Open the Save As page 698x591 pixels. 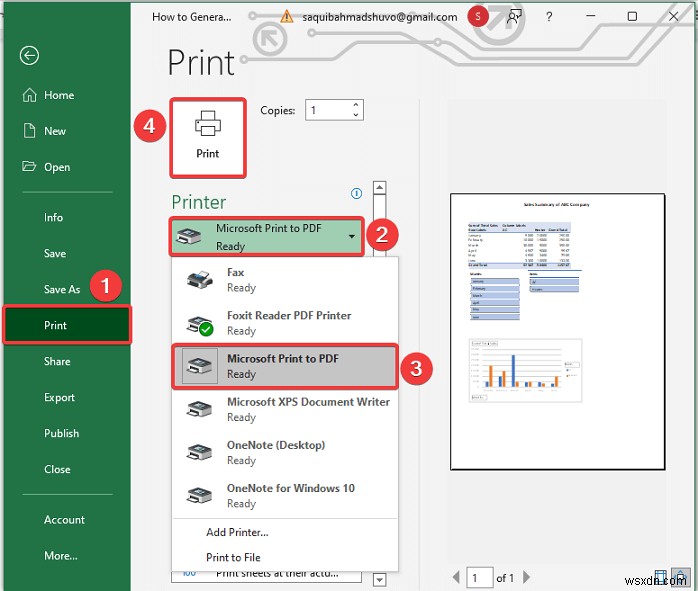pyautogui.click(x=62, y=290)
